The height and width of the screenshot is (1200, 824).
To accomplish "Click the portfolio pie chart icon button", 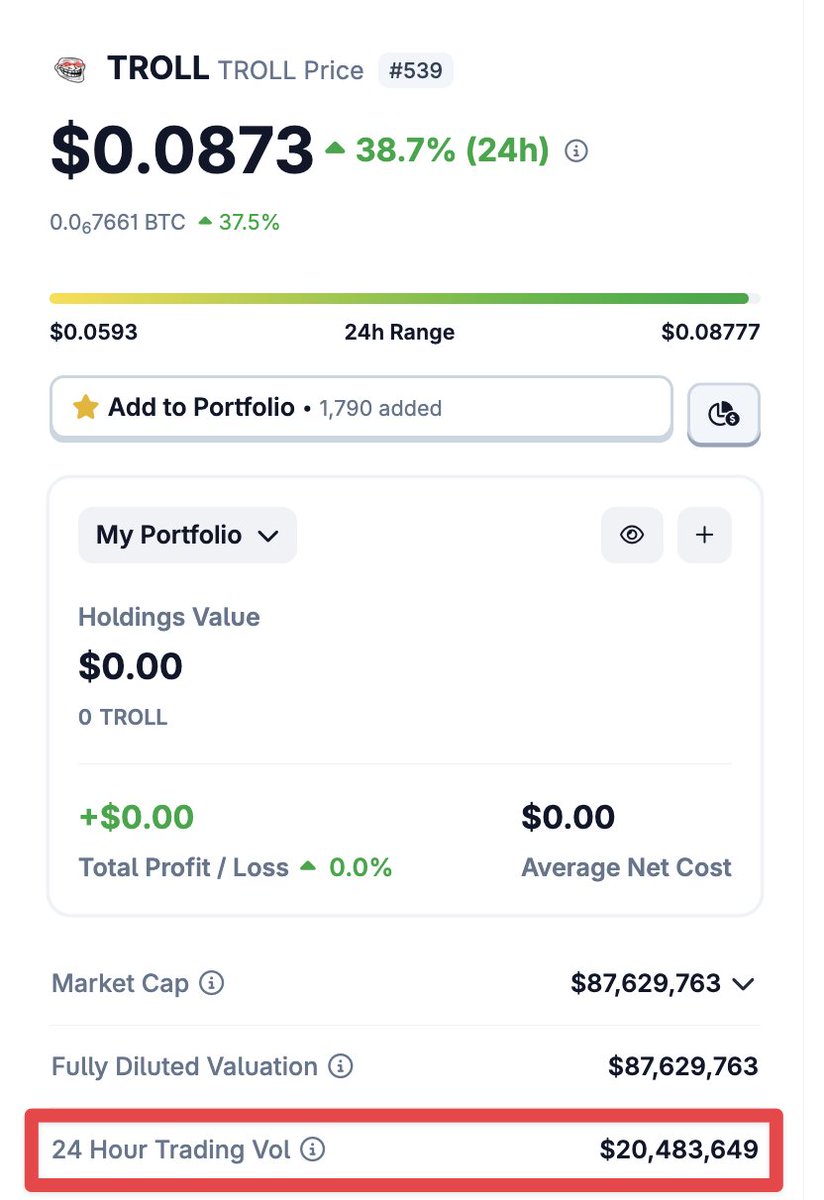I will coord(723,412).
